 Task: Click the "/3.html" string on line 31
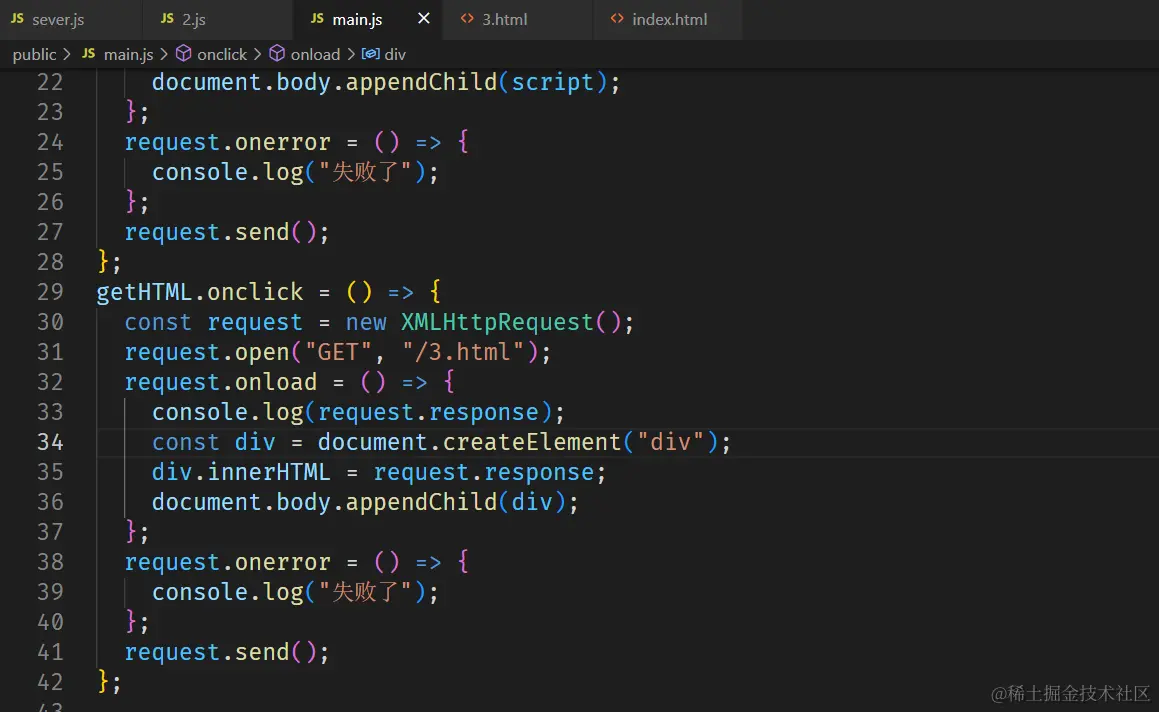click(463, 352)
